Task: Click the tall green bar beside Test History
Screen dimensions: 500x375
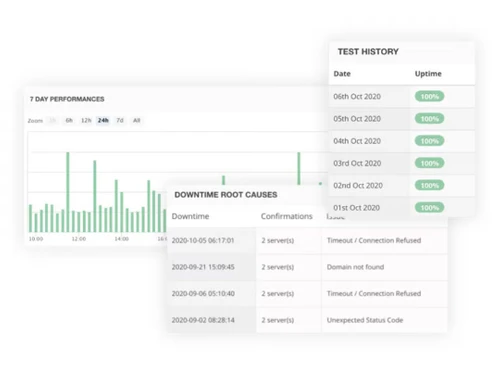Action: (299, 168)
